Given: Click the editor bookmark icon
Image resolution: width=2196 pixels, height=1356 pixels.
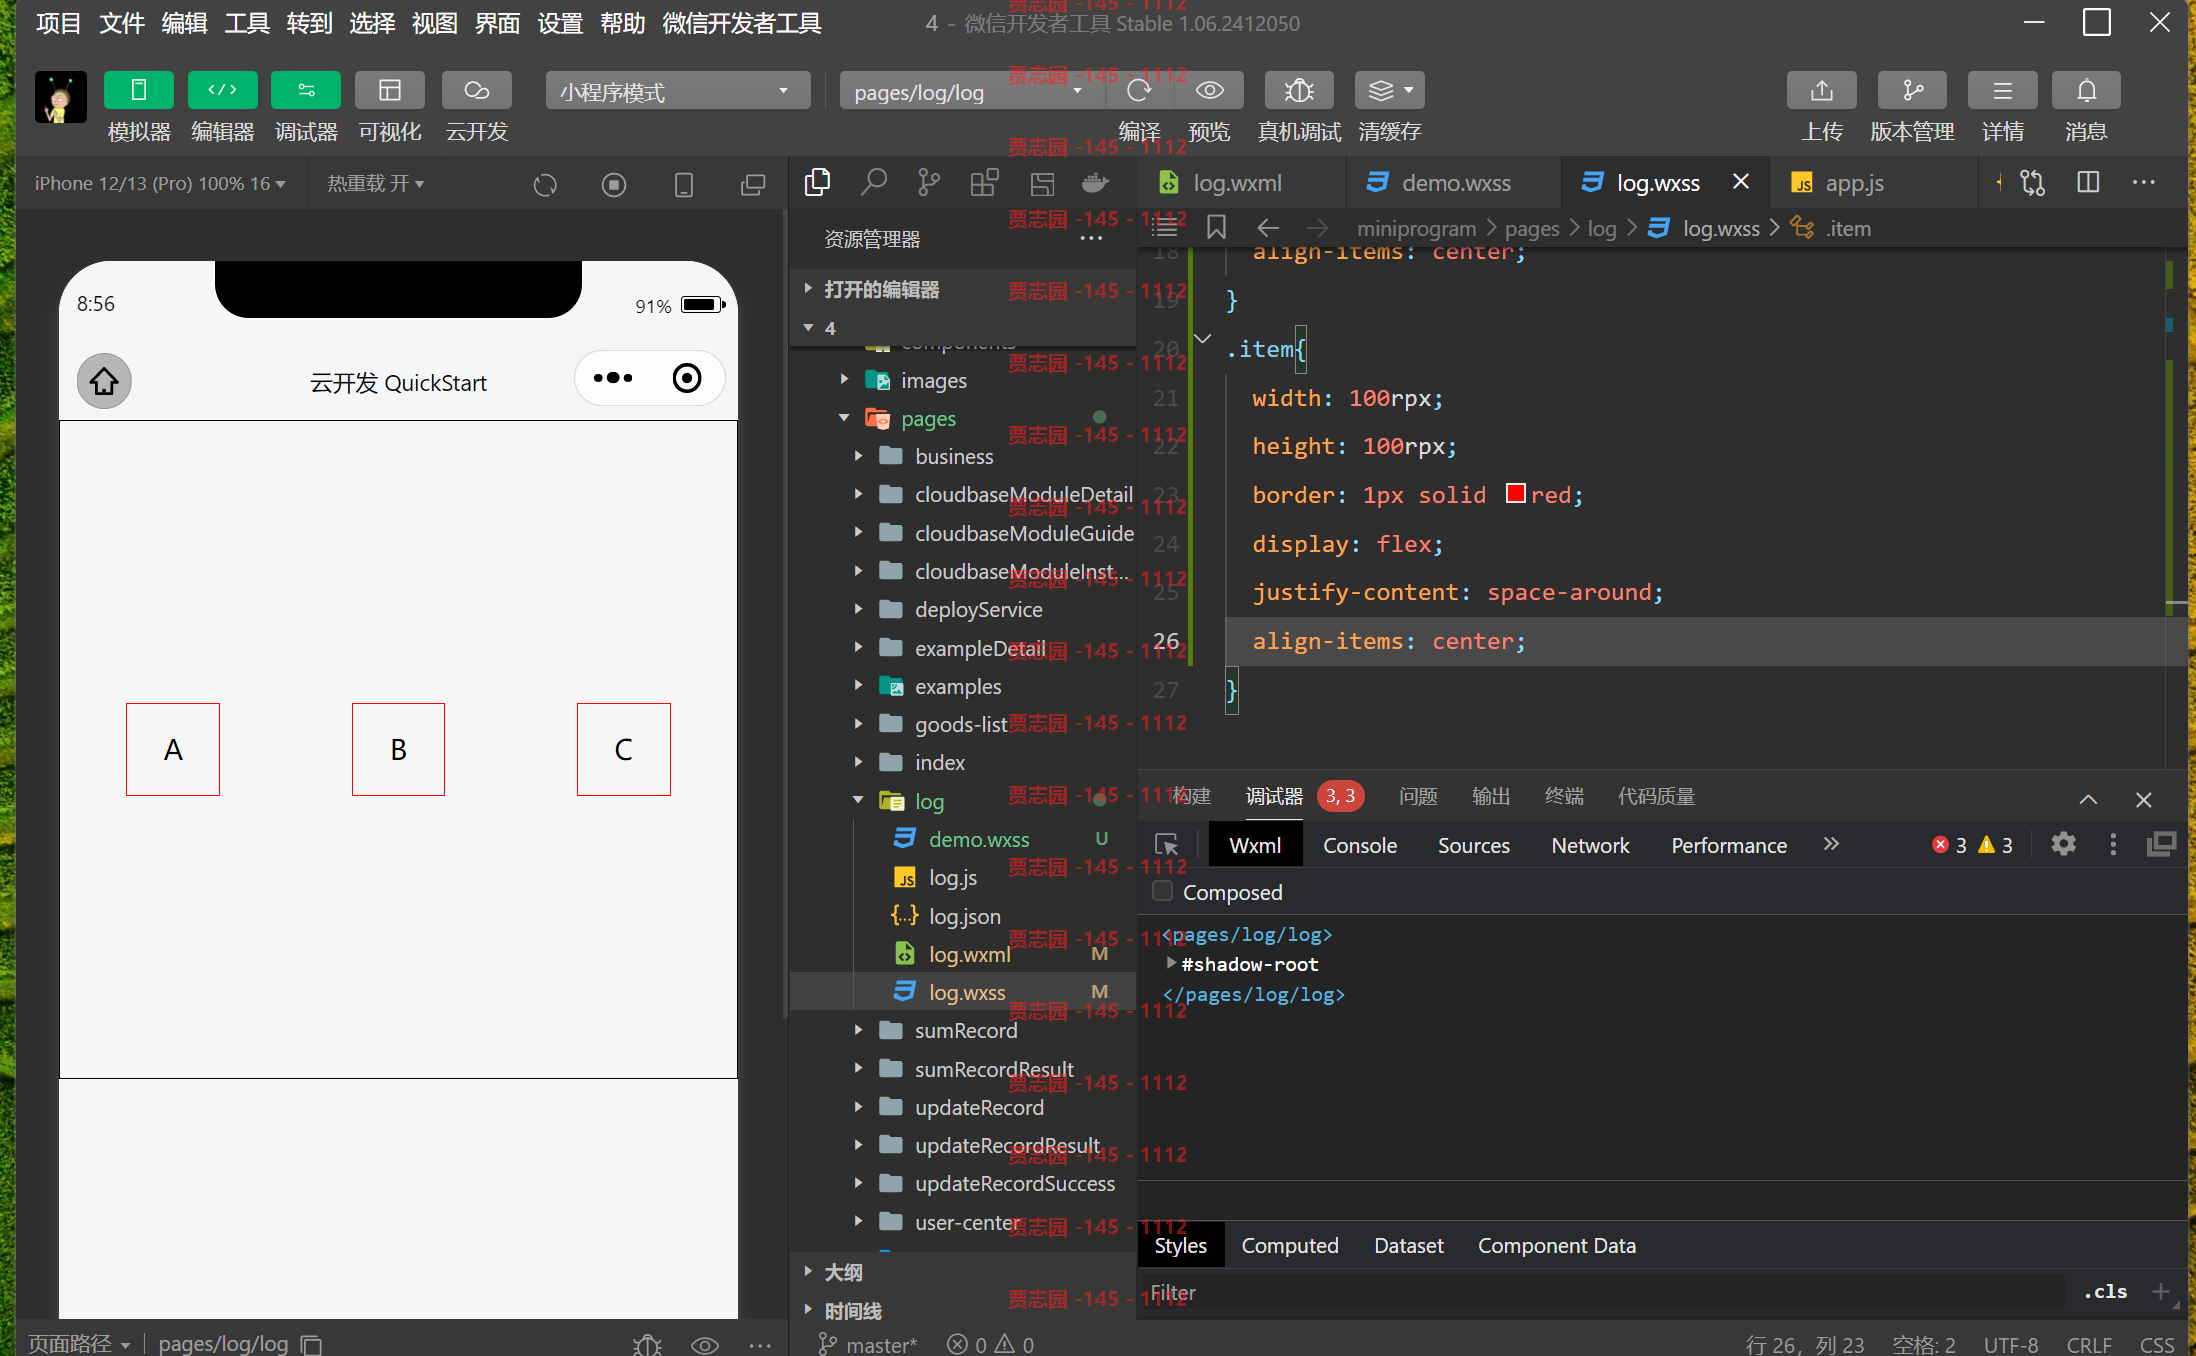Looking at the screenshot, I should point(1216,228).
